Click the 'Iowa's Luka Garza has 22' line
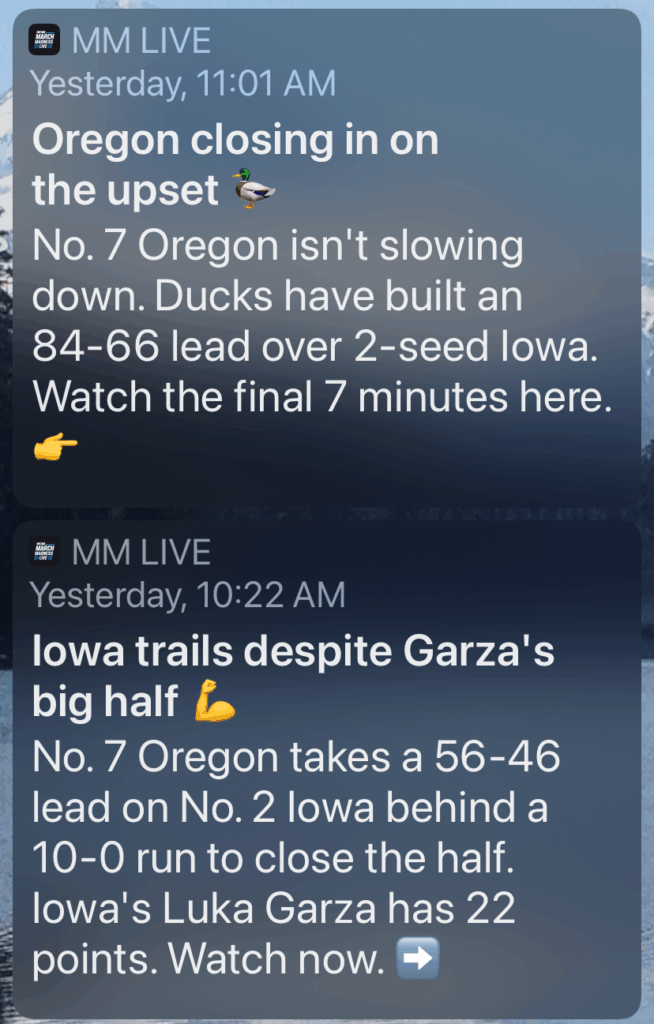Image resolution: width=654 pixels, height=1024 pixels. (x=273, y=909)
